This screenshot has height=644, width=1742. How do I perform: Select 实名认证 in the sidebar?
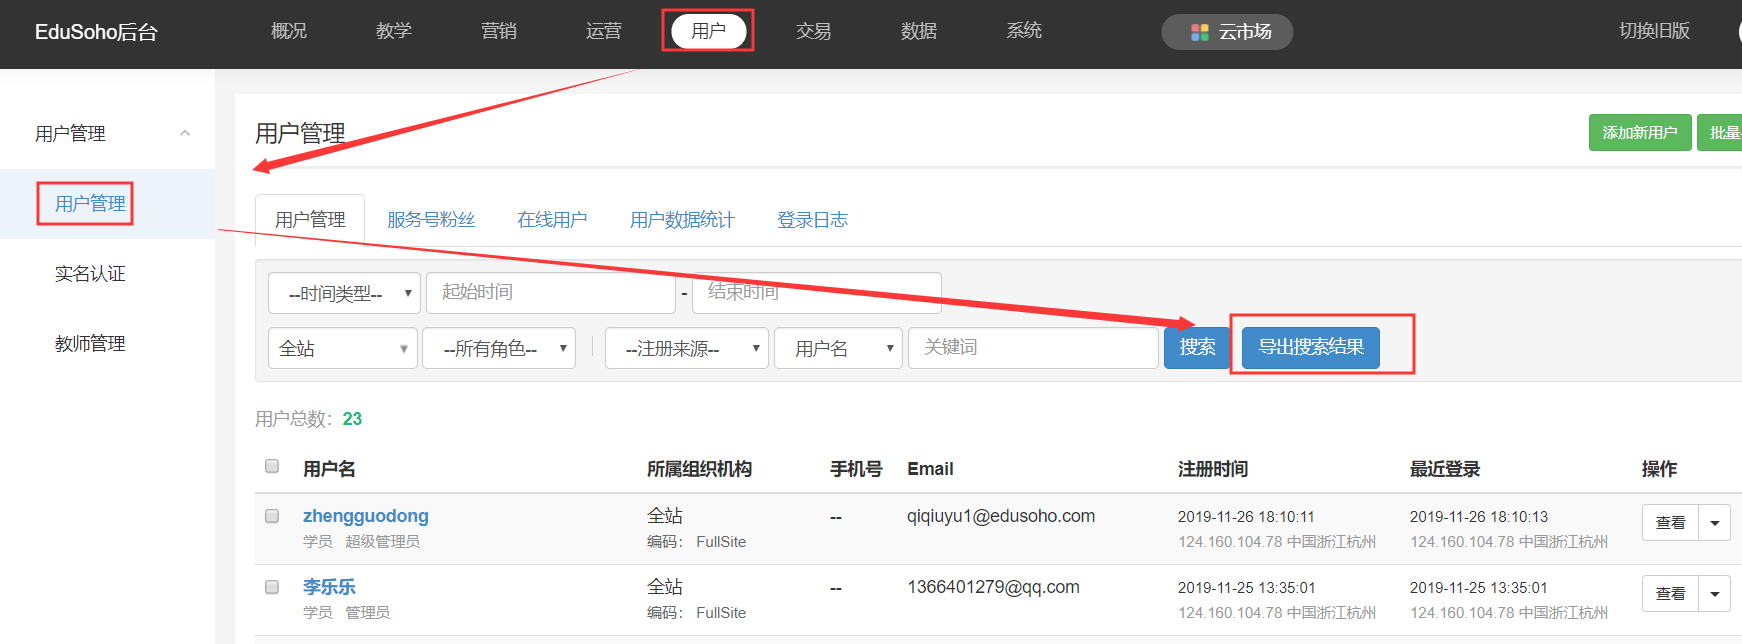[90, 274]
